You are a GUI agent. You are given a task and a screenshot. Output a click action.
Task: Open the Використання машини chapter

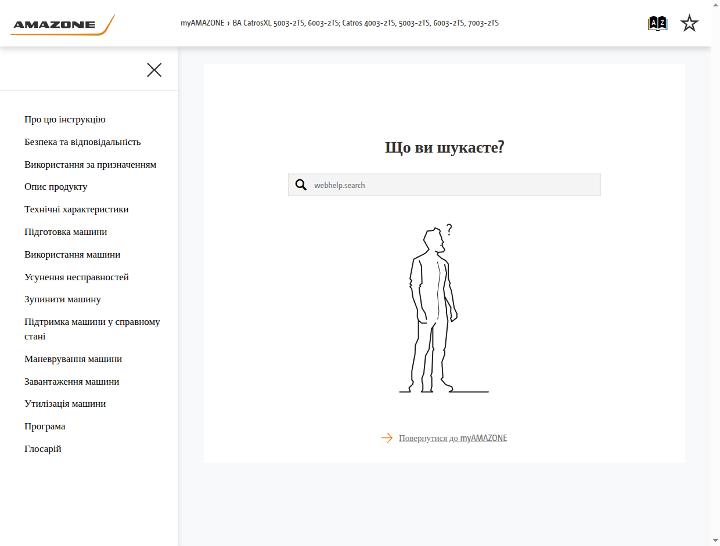73,254
